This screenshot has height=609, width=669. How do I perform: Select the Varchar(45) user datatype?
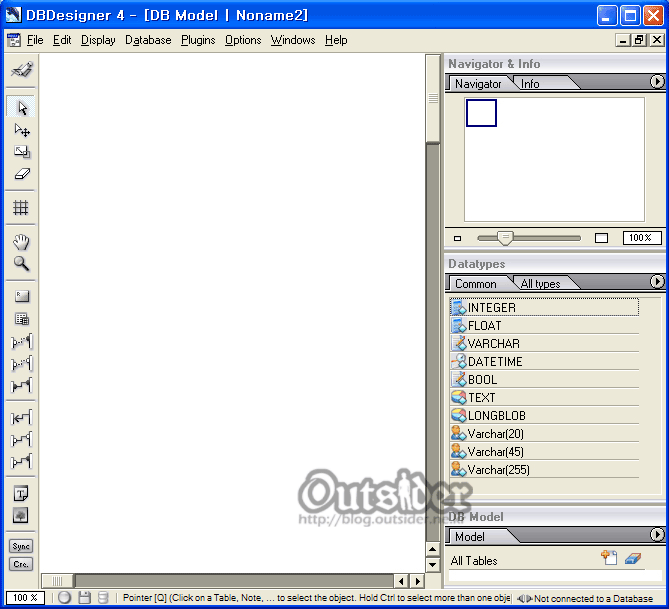tap(544, 452)
